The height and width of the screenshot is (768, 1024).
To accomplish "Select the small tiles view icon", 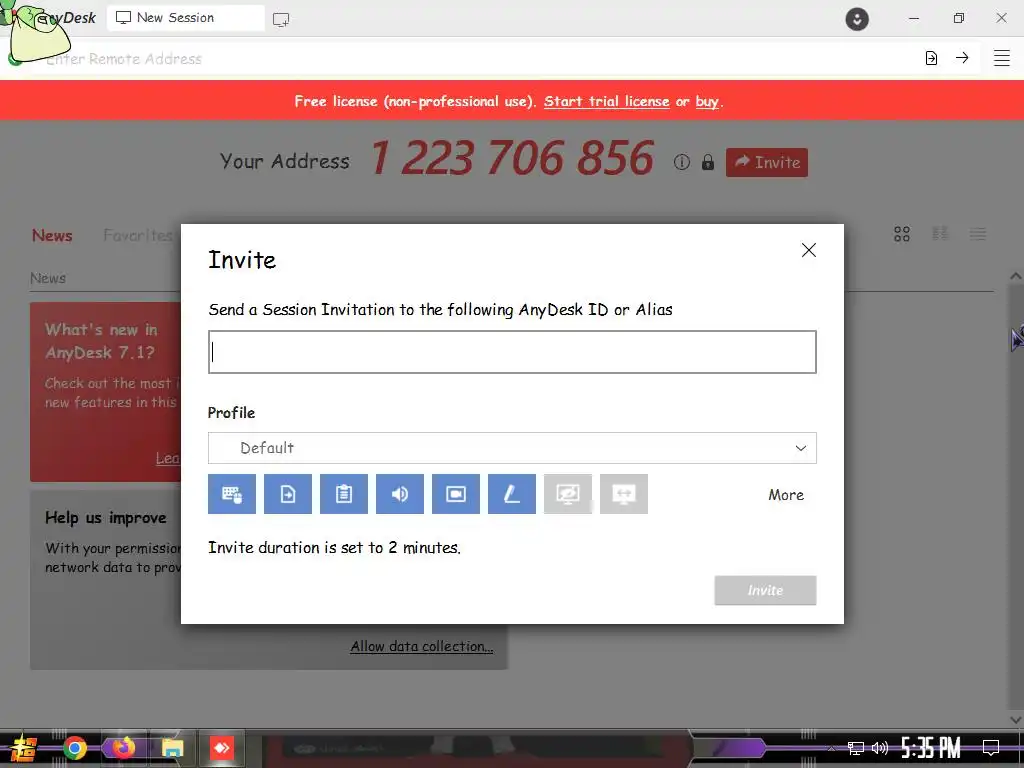I will tap(940, 234).
